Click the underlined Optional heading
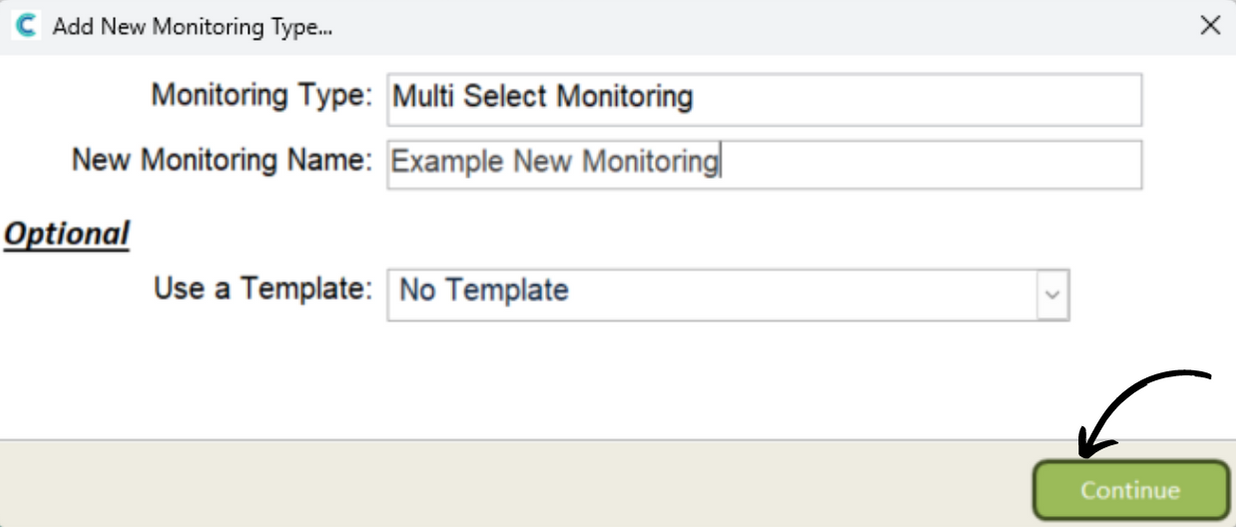1236x527 pixels. (67, 234)
